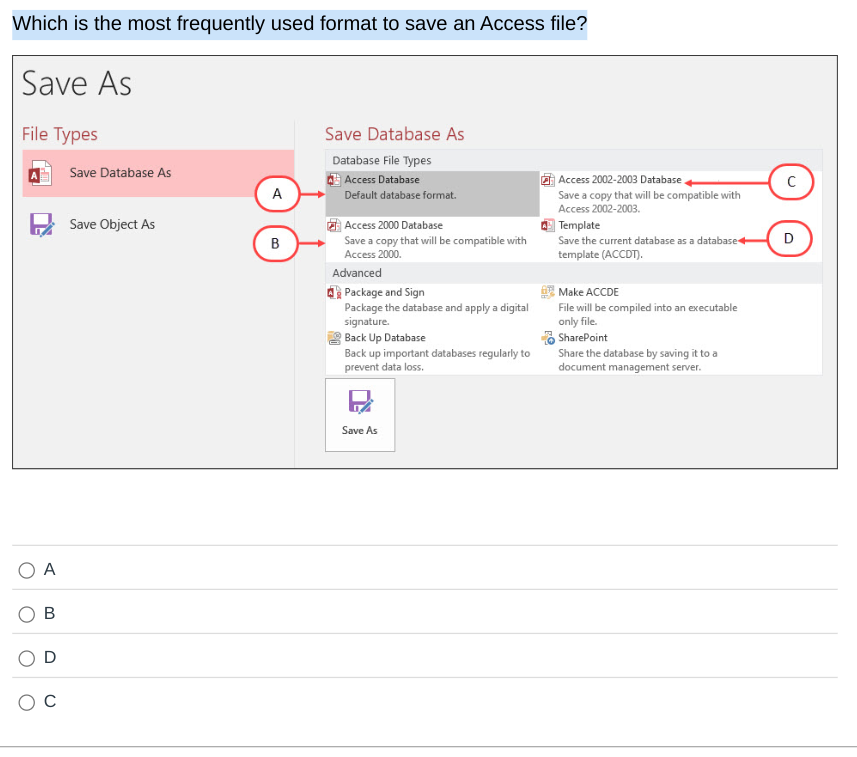This screenshot has height=757, width=857.
Task: Select answer option C
Action: coord(26,702)
